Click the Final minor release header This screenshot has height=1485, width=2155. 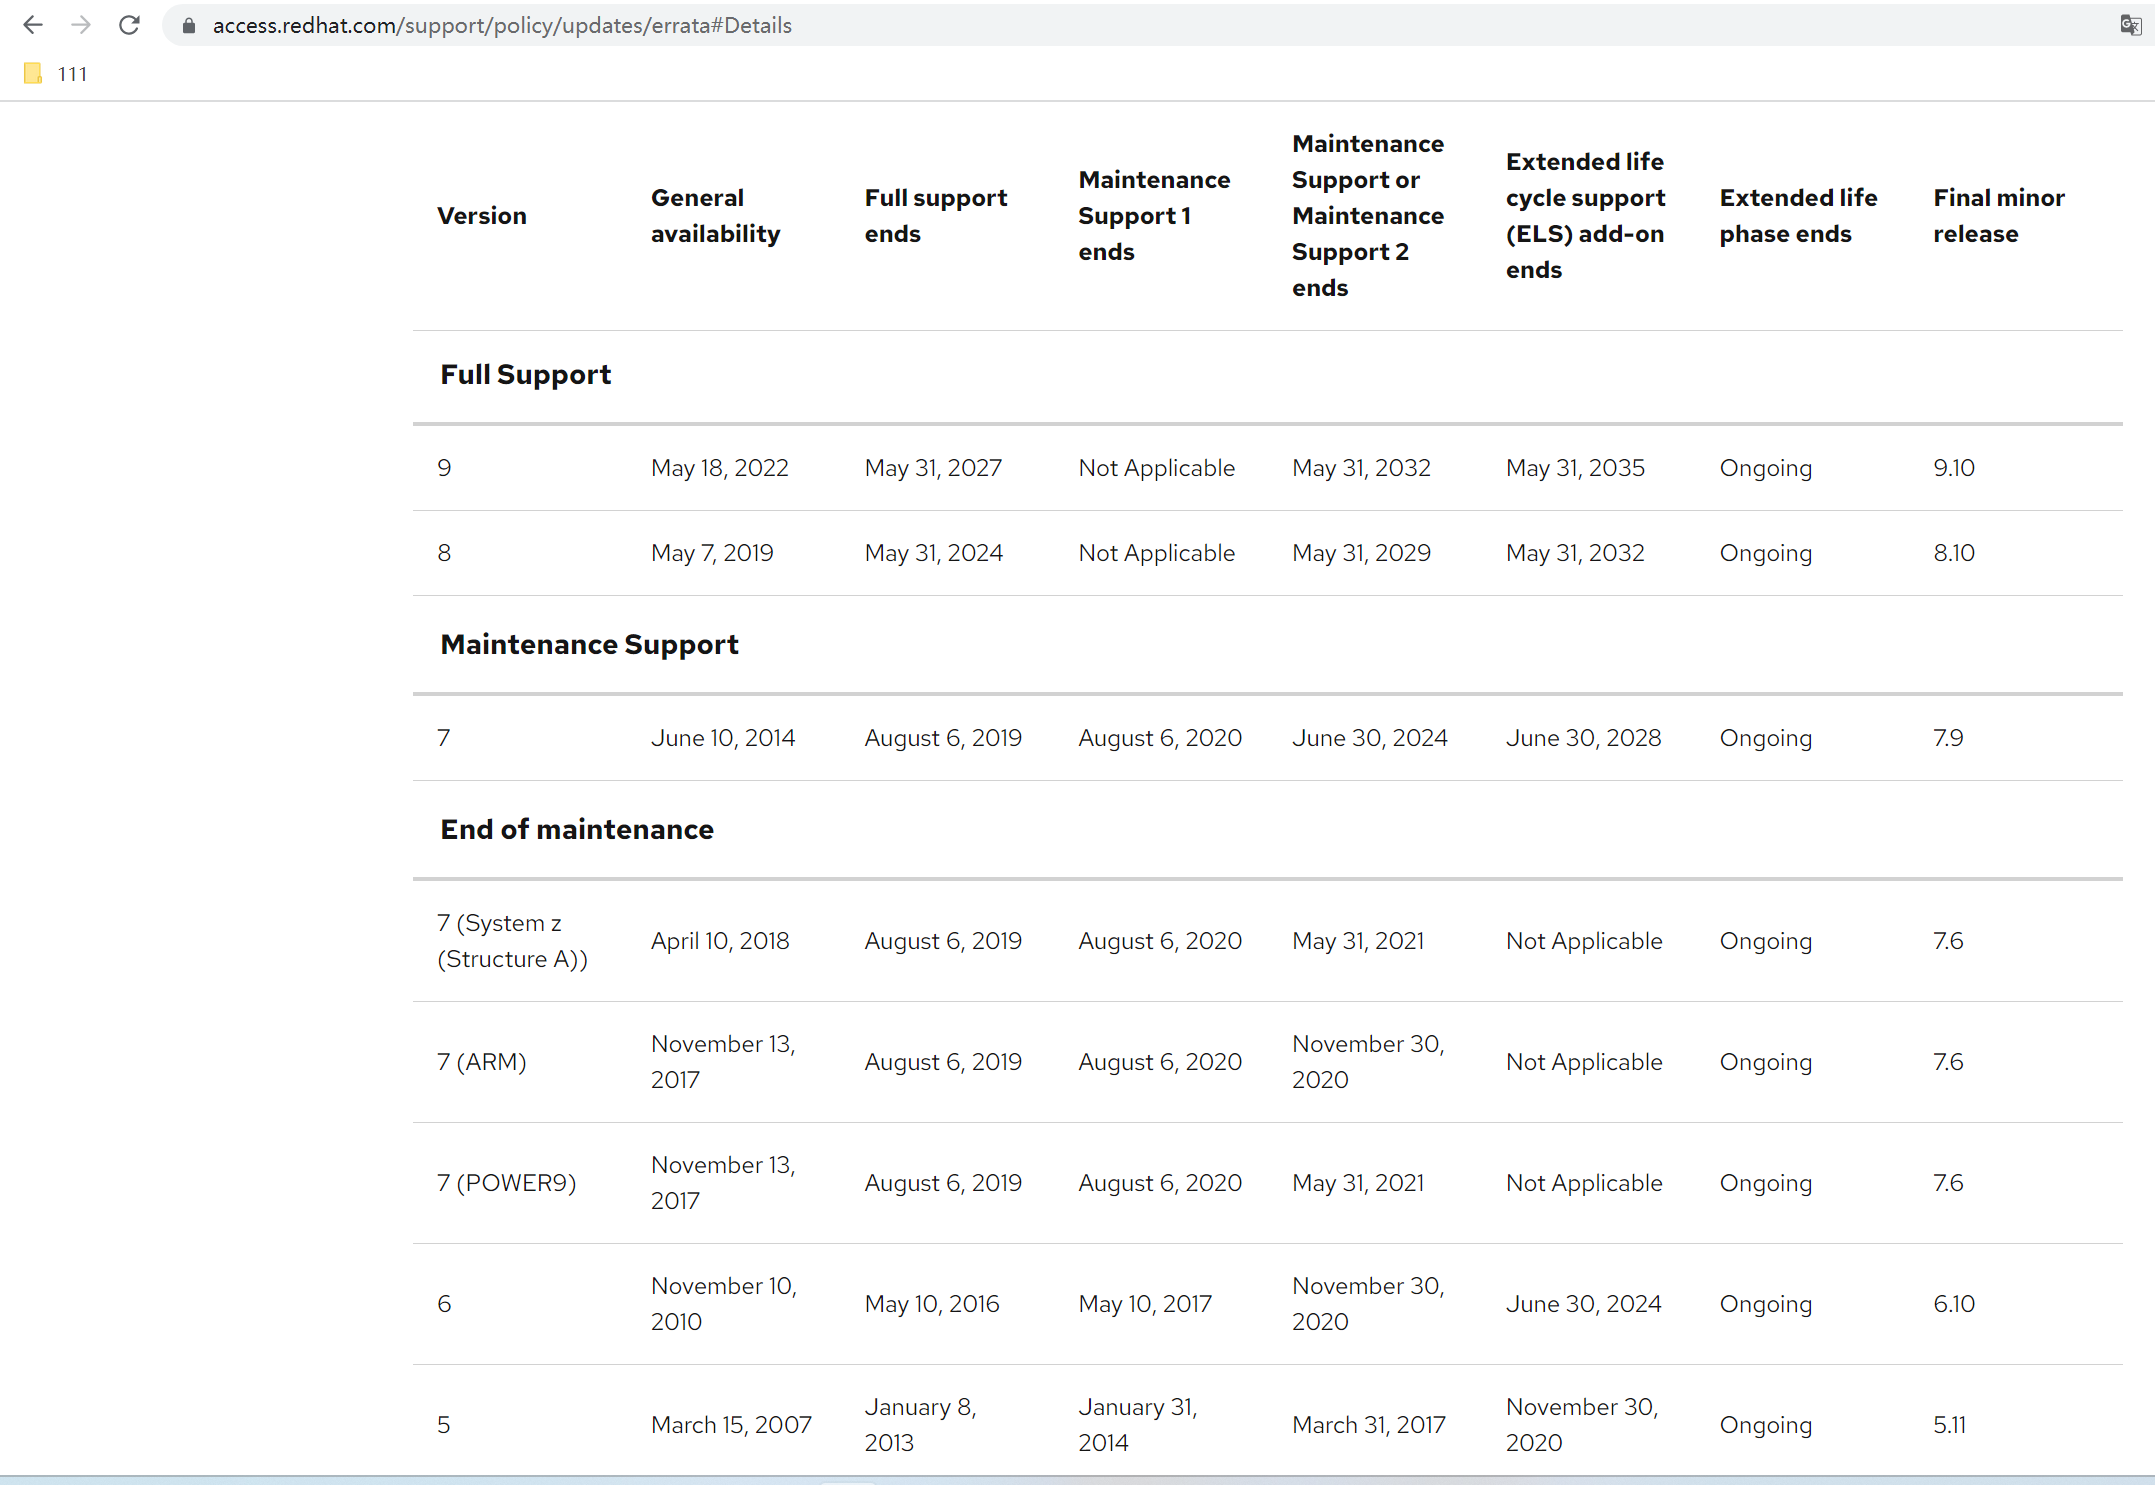point(1998,216)
